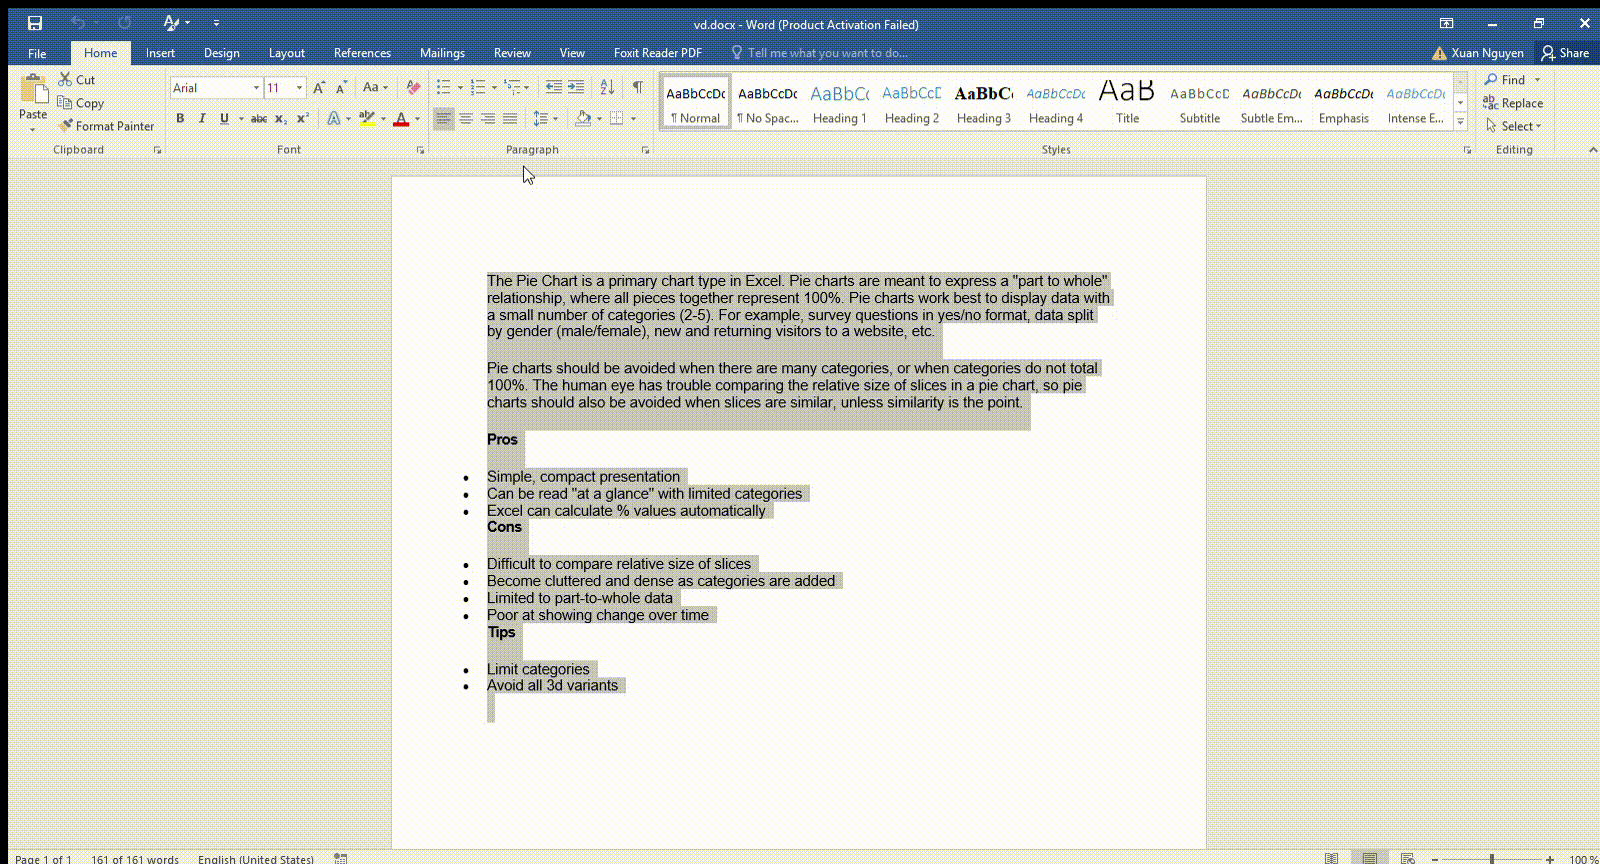Align text right

488,118
